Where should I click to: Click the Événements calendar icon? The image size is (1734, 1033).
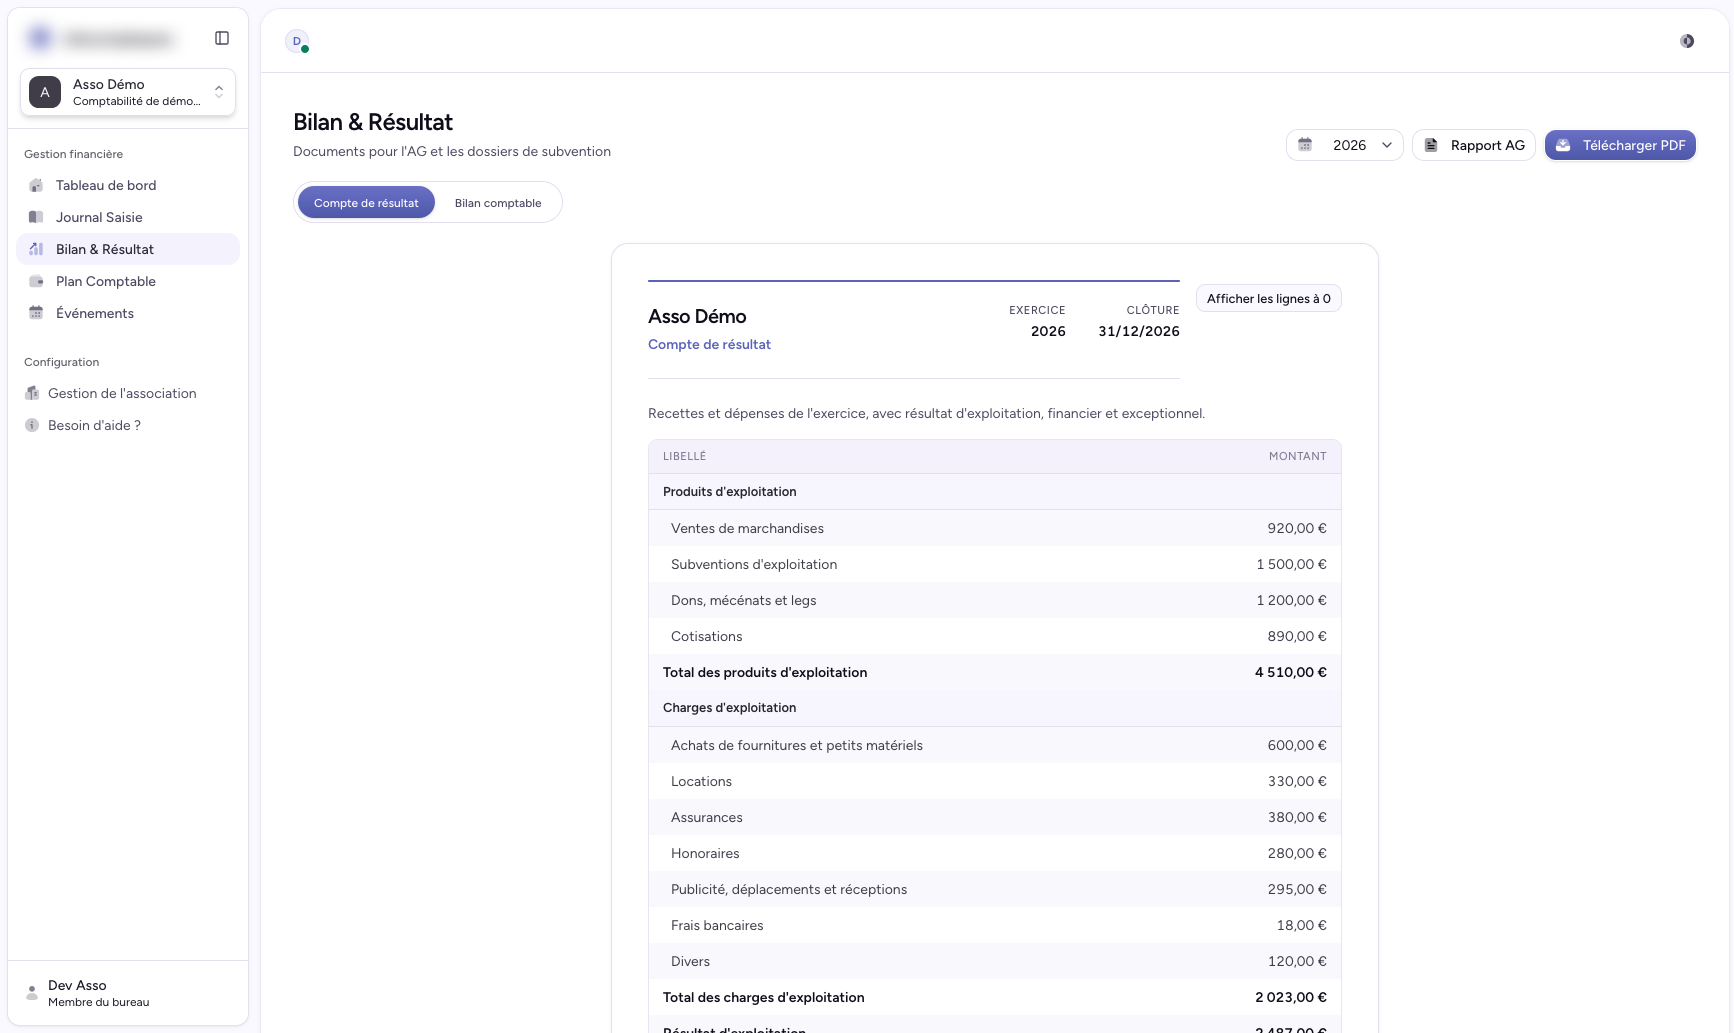(x=36, y=313)
